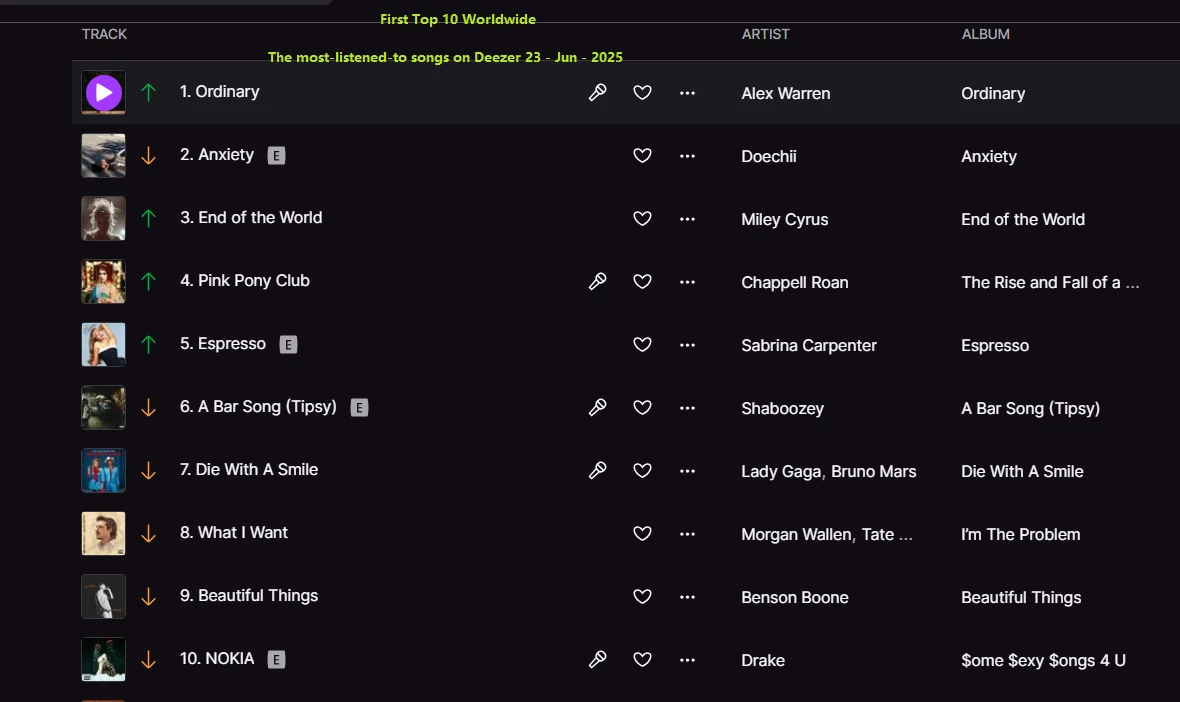The width and height of the screenshot is (1180, 702).
Task: Go to album $ome $exy $ongs 4 U
Action: point(1043,661)
